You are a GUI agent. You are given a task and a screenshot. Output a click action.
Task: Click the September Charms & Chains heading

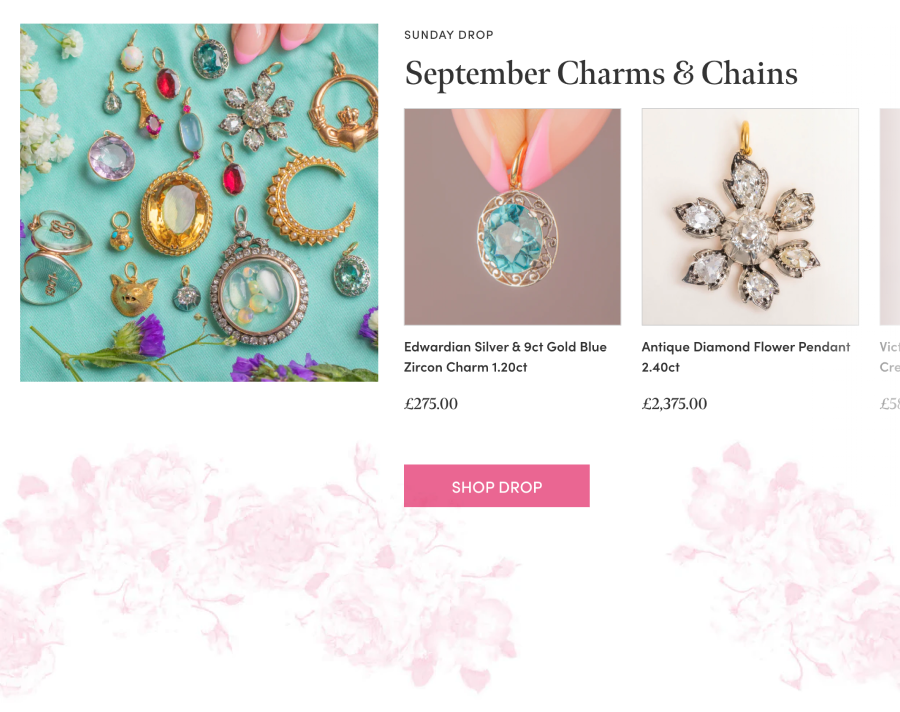point(601,74)
